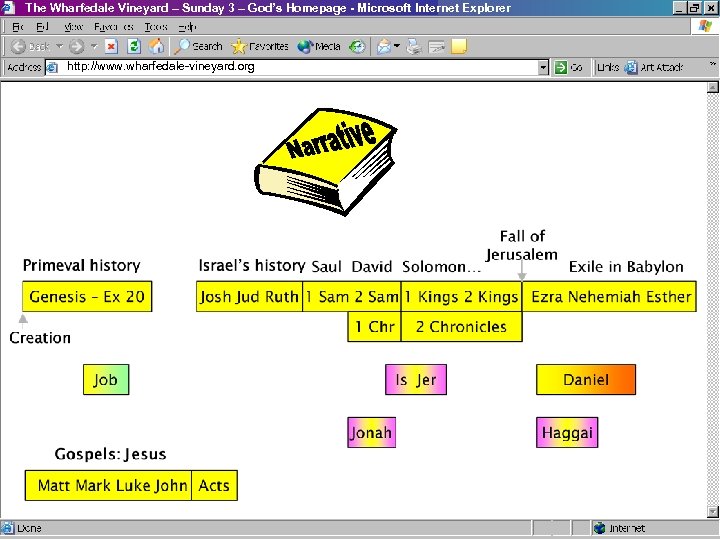Select the Matt Mark Luke John box
This screenshot has height=540, width=720.
[x=108, y=485]
